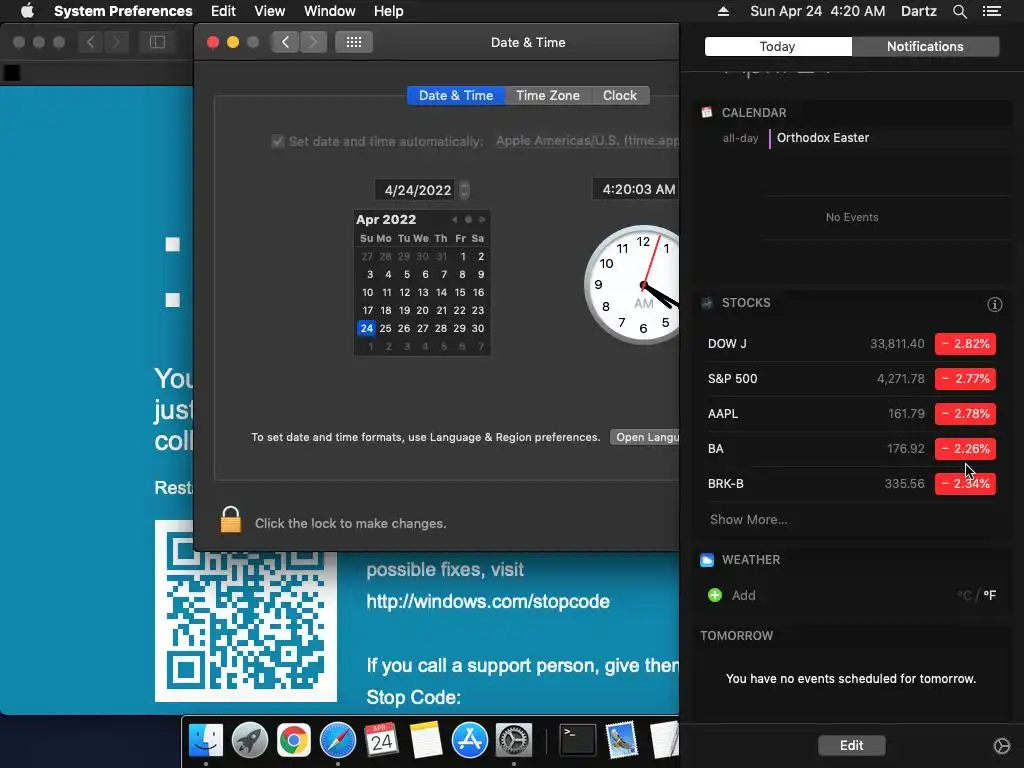The width and height of the screenshot is (1024, 768).
Task: Select day 15 in the calendar
Action: pyautogui.click(x=460, y=292)
